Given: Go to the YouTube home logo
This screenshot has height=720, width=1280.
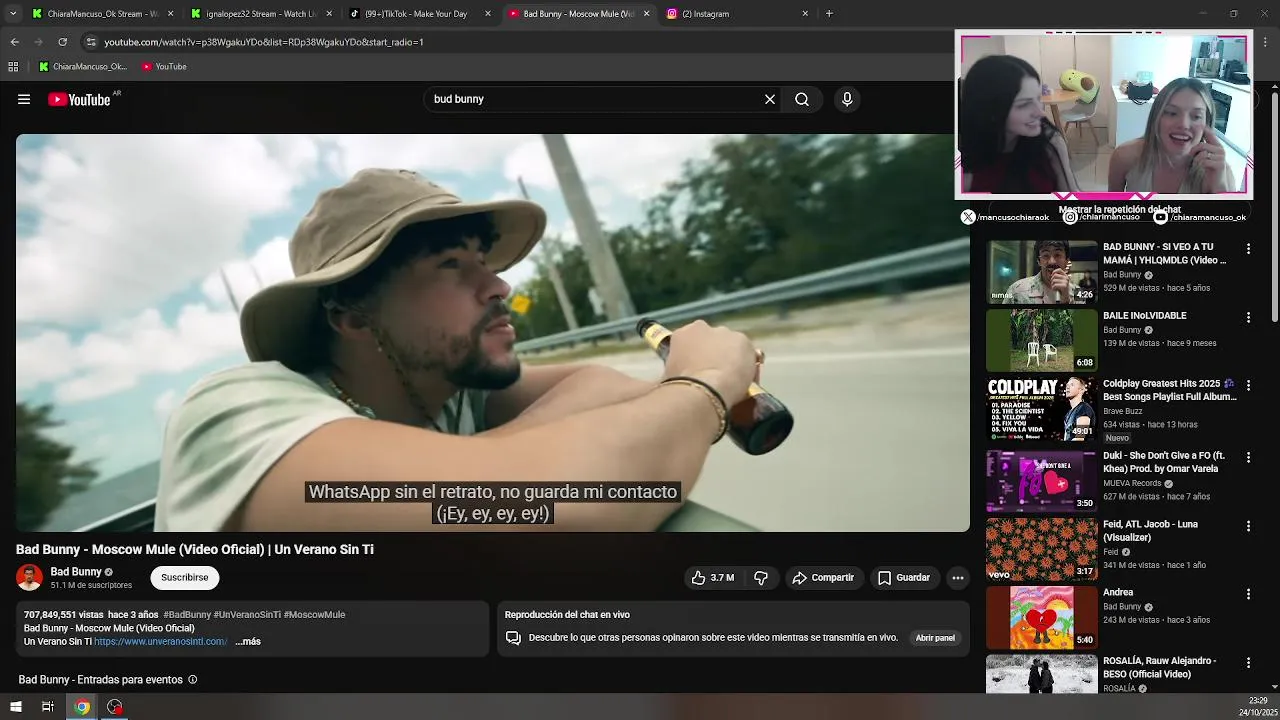Looking at the screenshot, I should [80, 99].
